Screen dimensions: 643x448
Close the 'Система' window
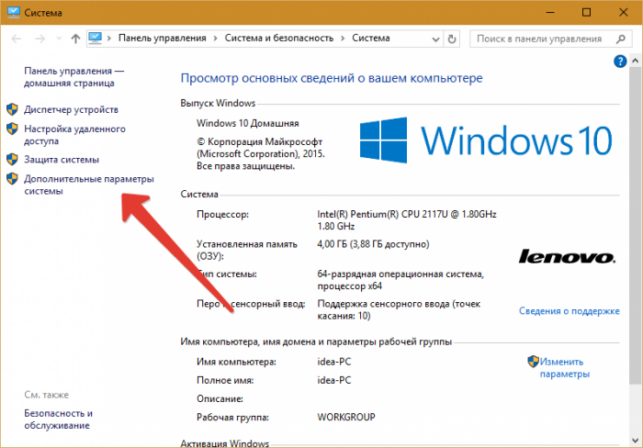coord(623,12)
